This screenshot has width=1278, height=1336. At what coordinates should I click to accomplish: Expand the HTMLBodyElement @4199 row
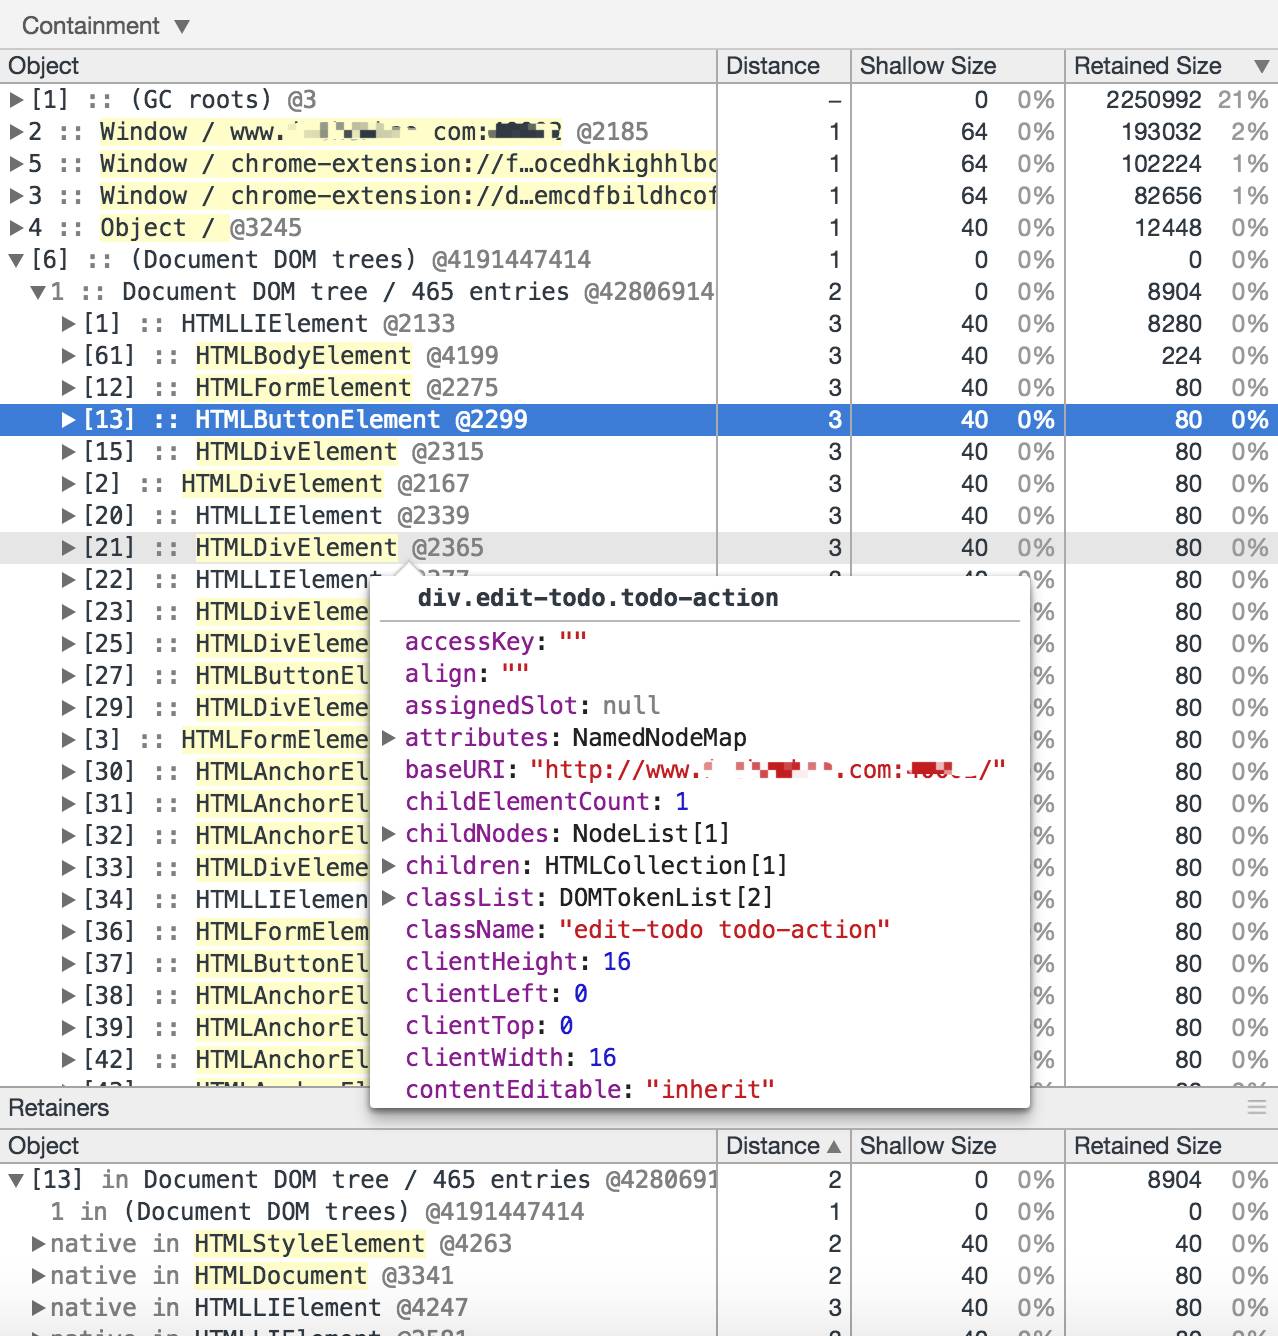[68, 356]
